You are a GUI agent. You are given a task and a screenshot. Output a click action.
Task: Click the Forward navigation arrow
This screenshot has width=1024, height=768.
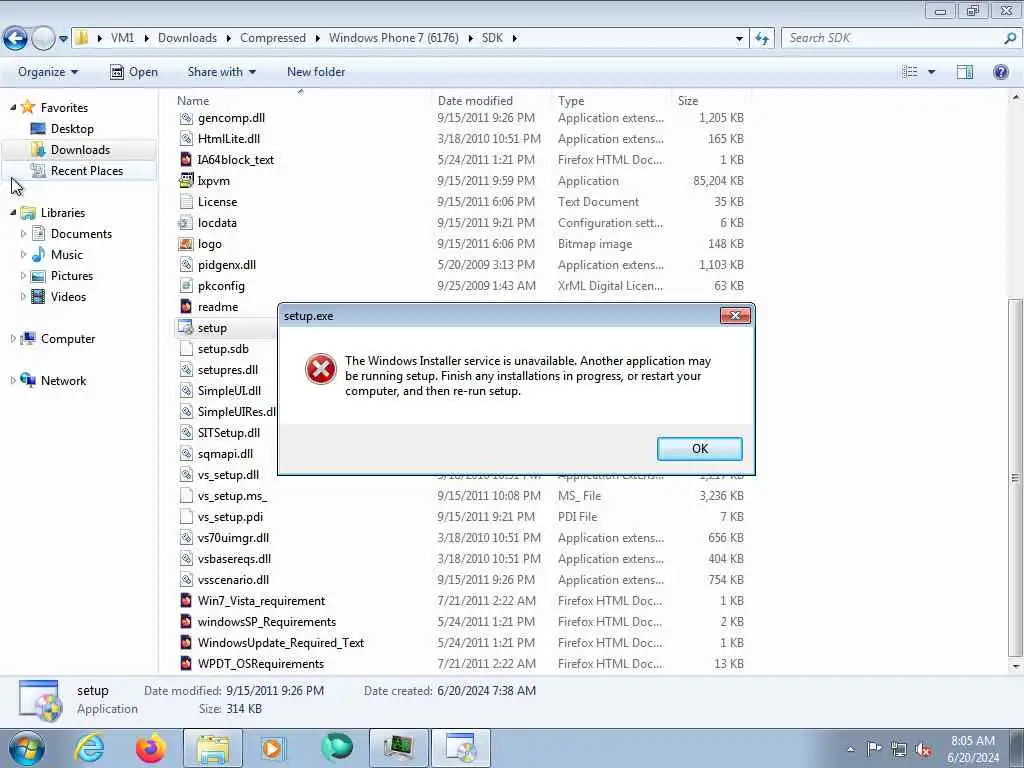pos(43,39)
